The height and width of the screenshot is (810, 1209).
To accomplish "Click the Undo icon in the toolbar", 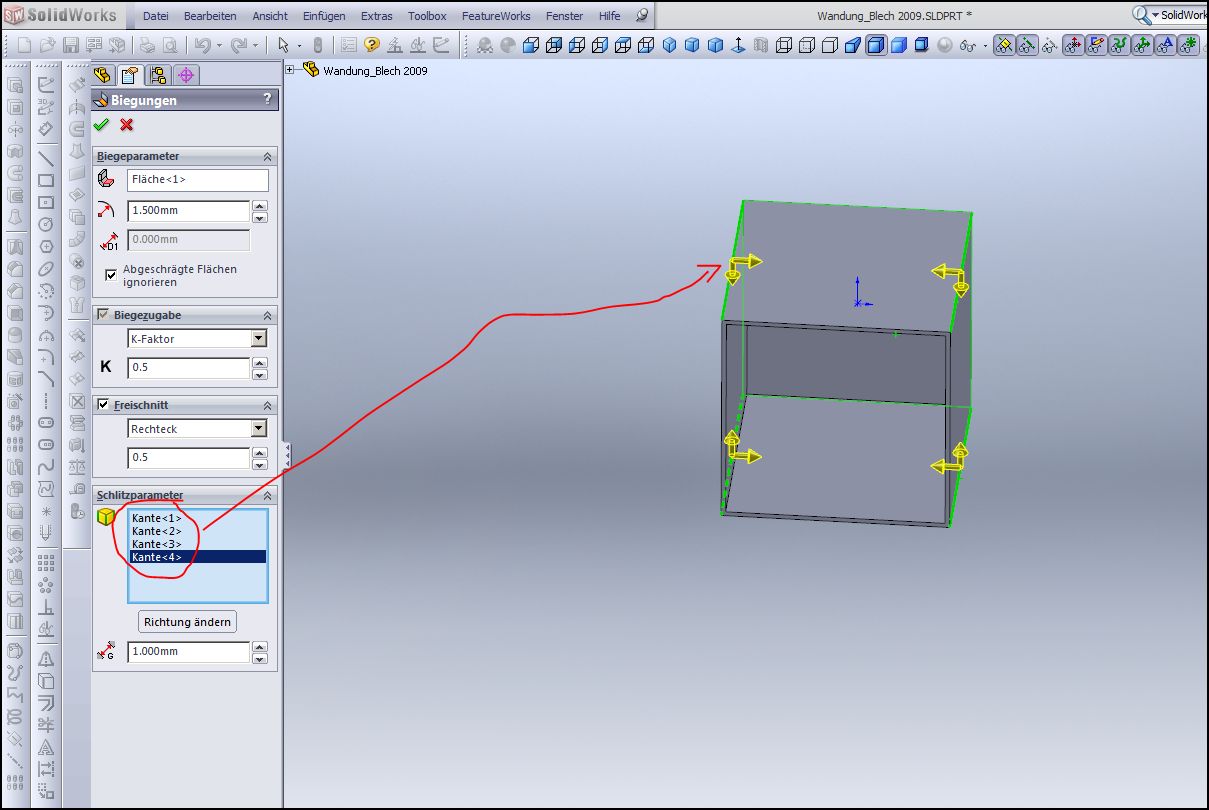I will tap(201, 45).
